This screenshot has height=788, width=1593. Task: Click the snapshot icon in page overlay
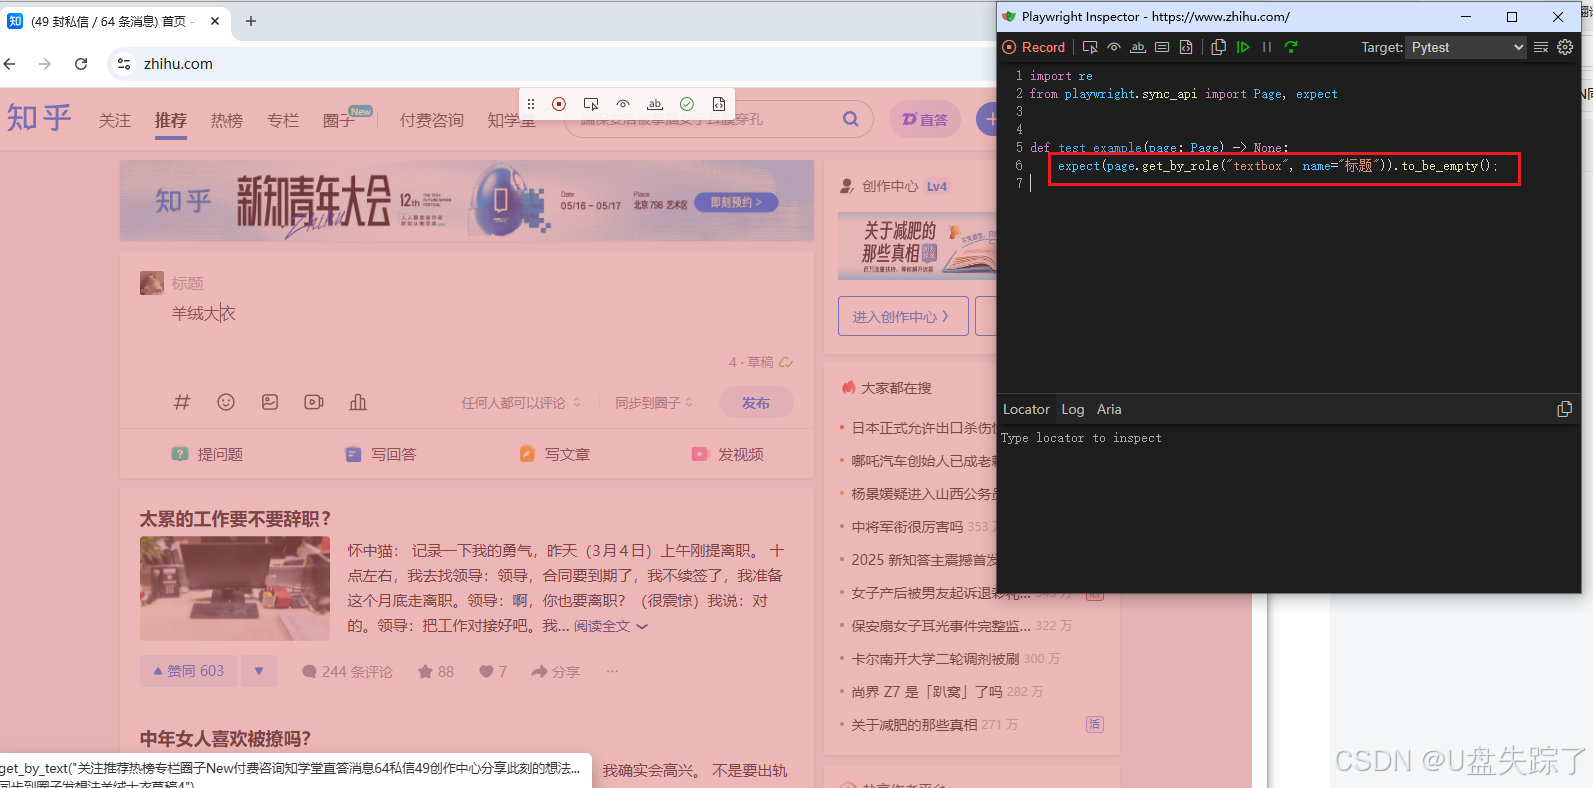(x=719, y=104)
